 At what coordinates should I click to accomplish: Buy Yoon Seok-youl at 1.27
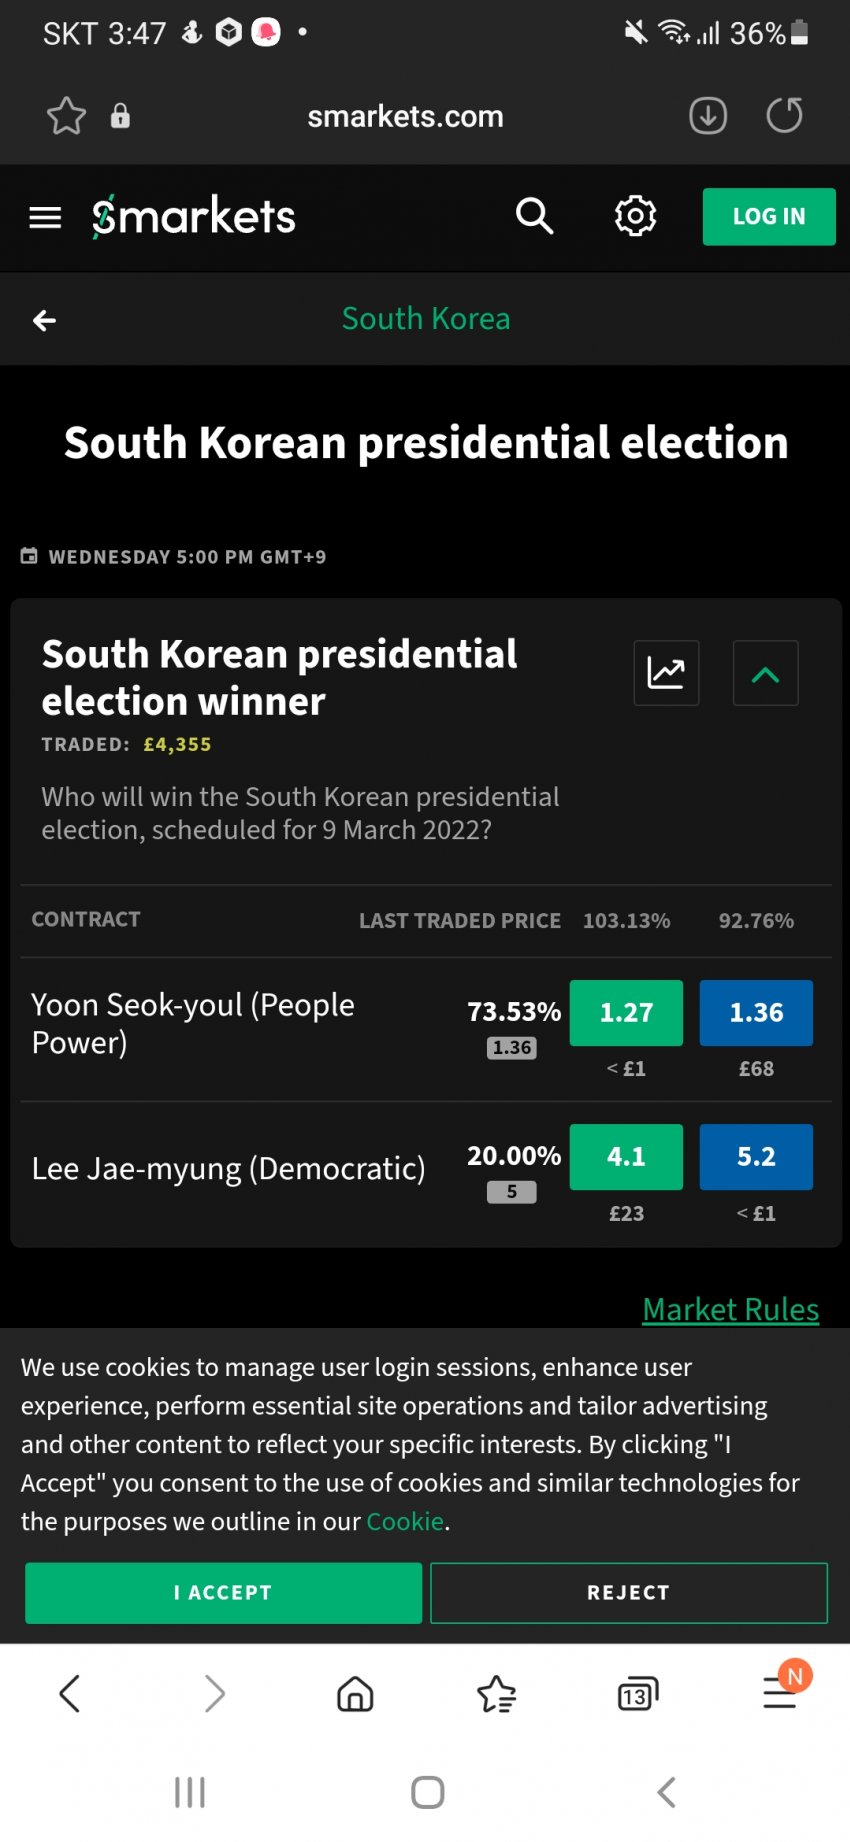coord(626,1013)
